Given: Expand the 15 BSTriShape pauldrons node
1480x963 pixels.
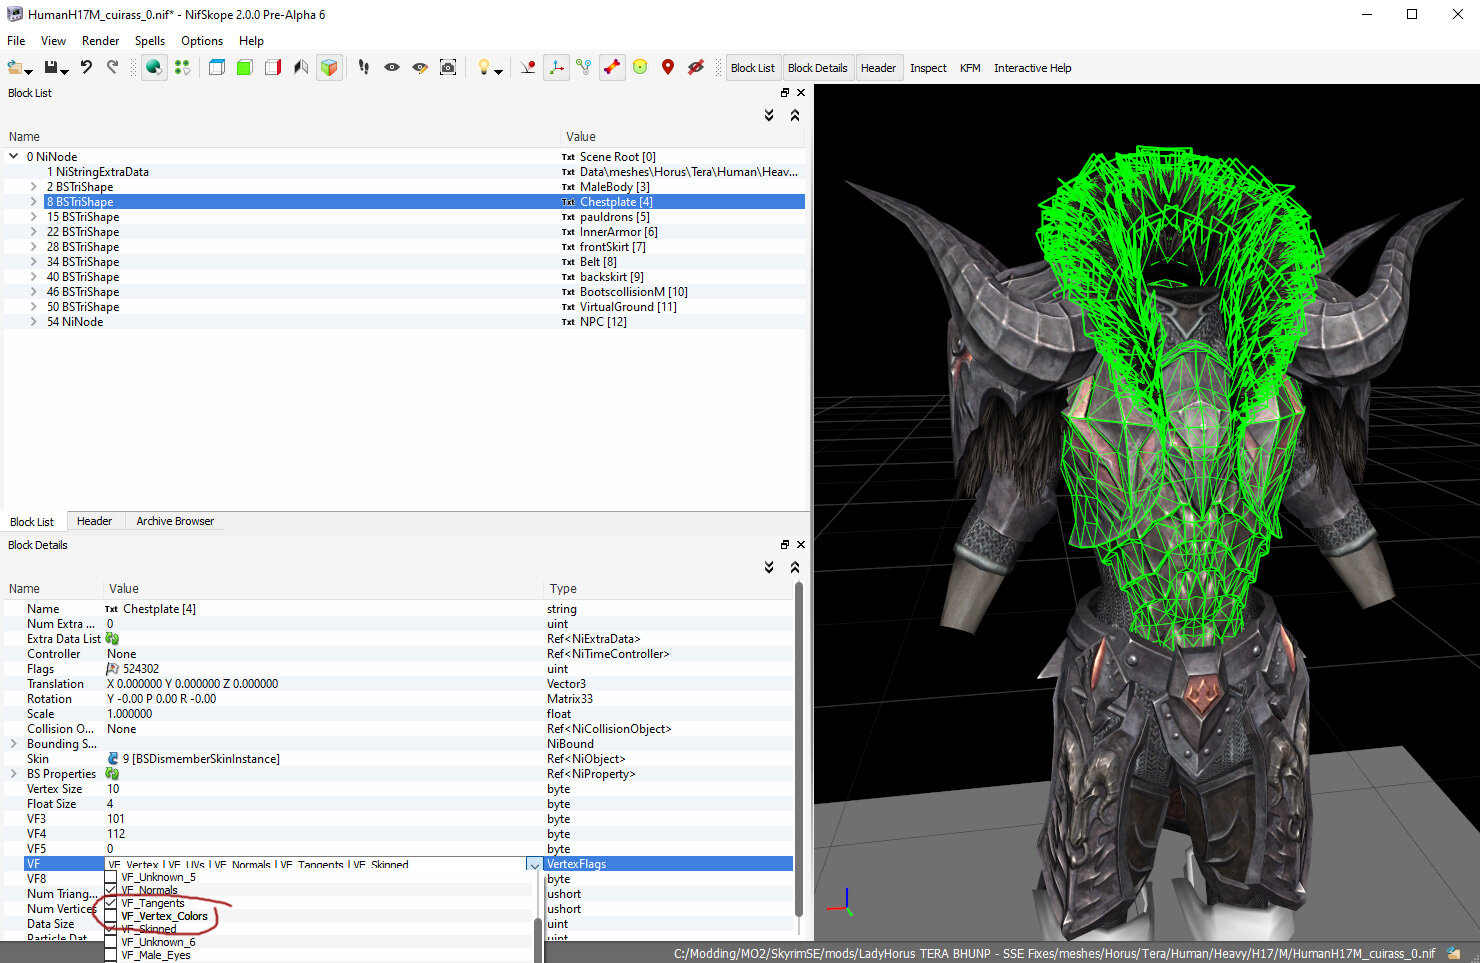Looking at the screenshot, I should pos(33,217).
